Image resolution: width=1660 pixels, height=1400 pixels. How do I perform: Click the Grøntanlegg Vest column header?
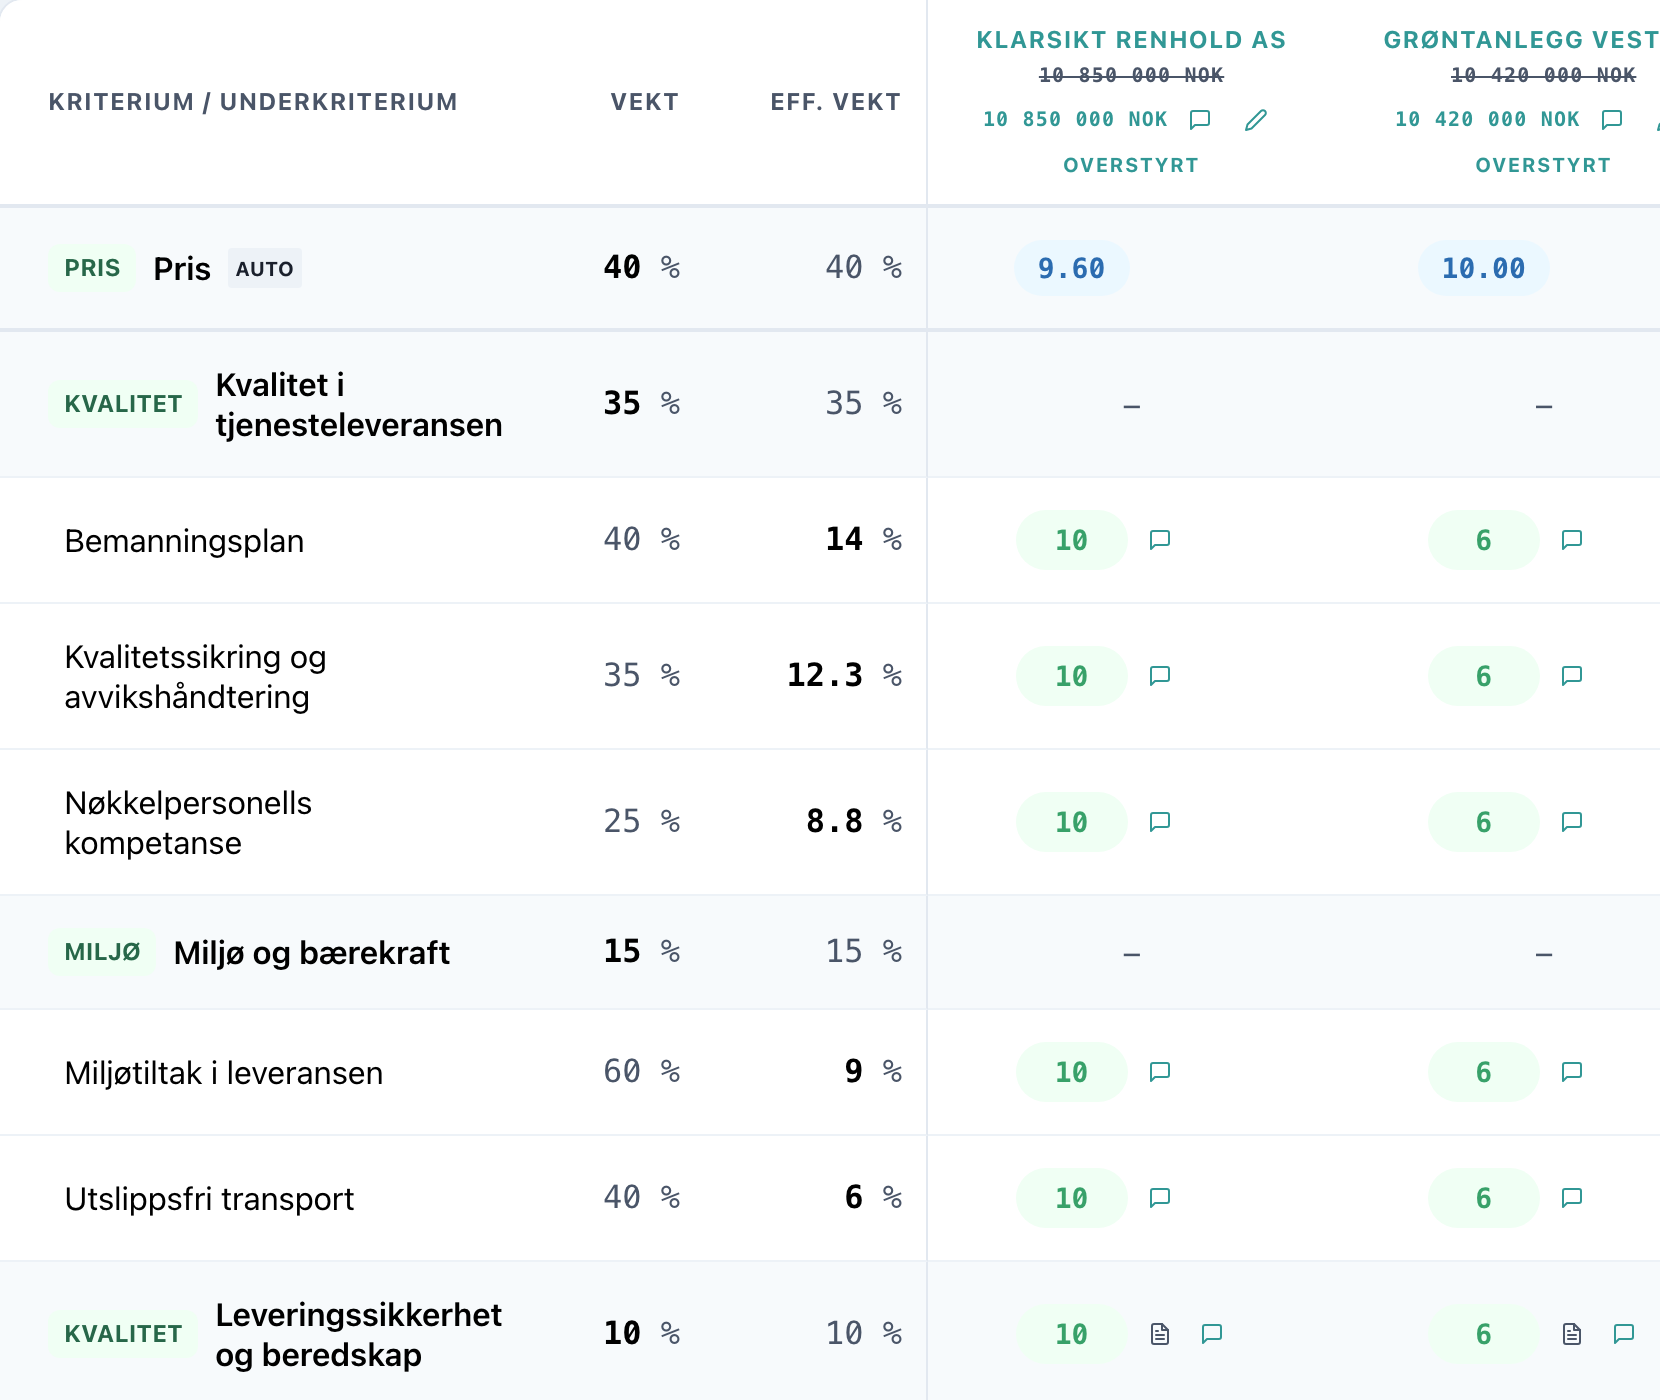coord(1521,40)
